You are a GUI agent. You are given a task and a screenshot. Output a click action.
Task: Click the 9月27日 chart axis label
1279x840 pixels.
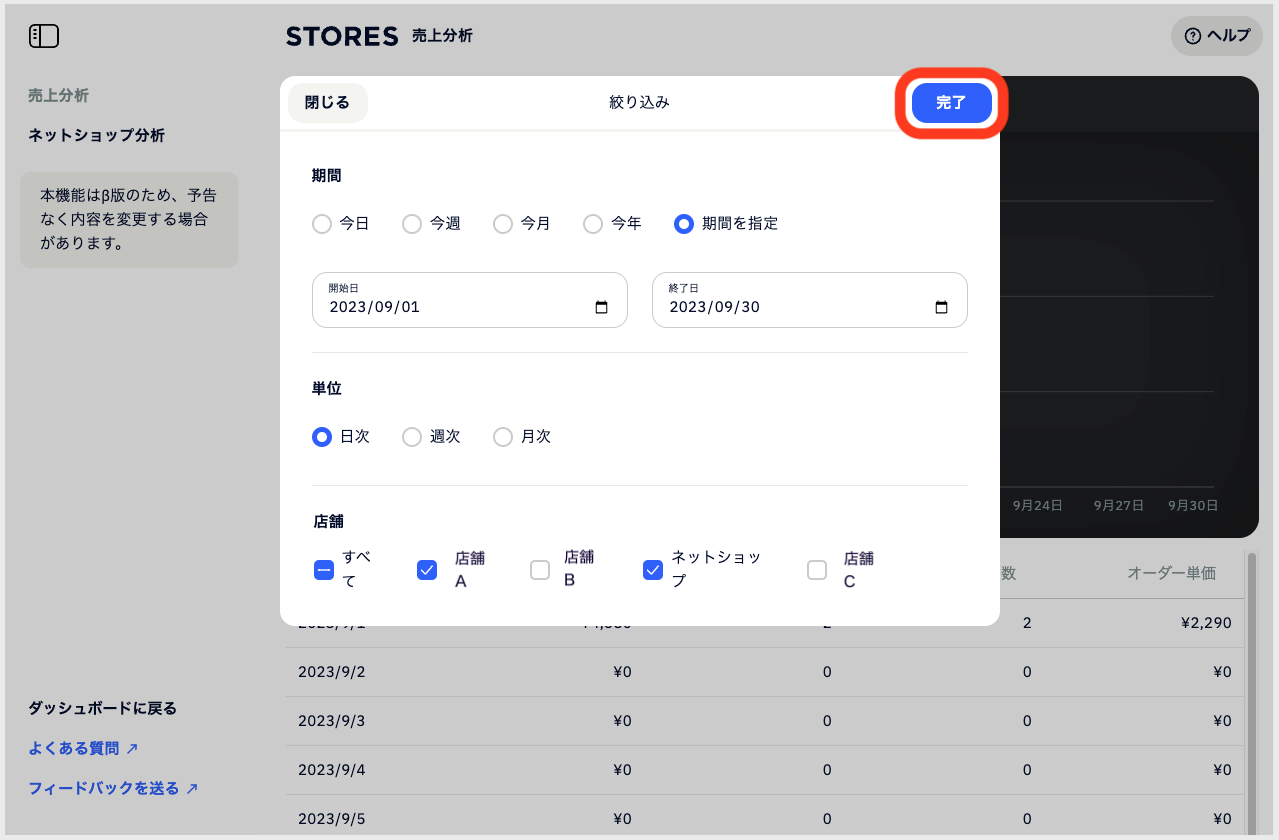[x=1119, y=505]
